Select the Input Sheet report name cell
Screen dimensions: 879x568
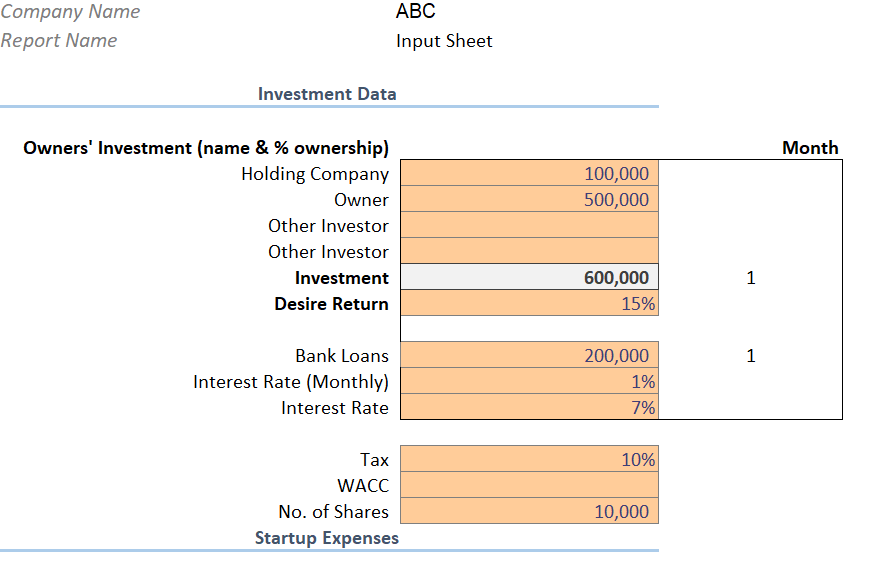pos(444,41)
